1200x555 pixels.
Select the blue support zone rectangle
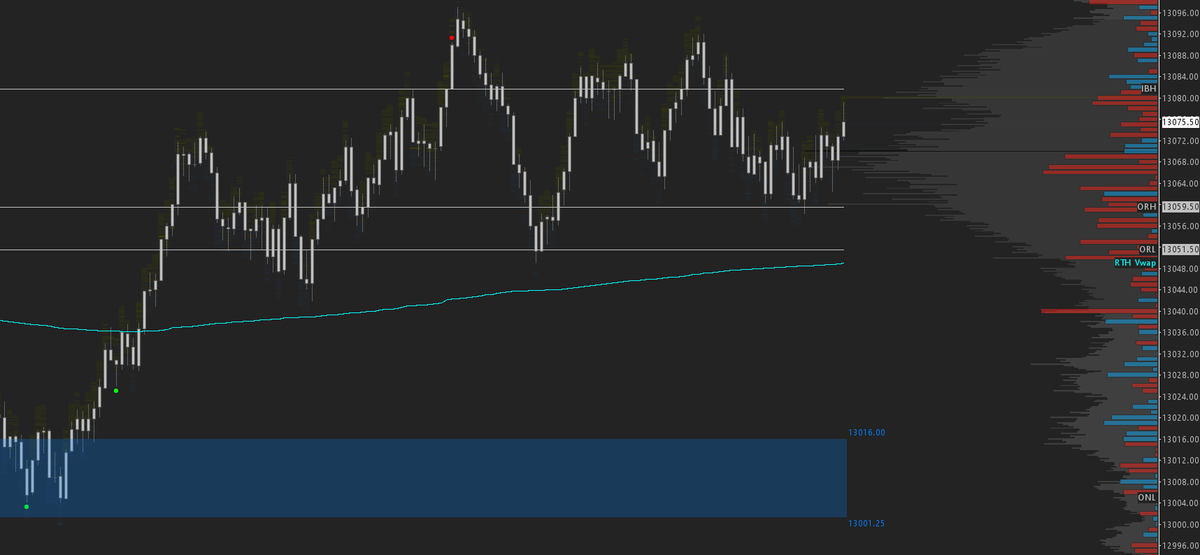[423, 477]
